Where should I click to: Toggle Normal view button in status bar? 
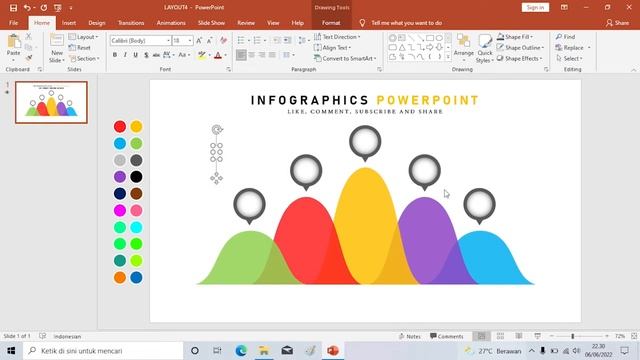point(482,336)
